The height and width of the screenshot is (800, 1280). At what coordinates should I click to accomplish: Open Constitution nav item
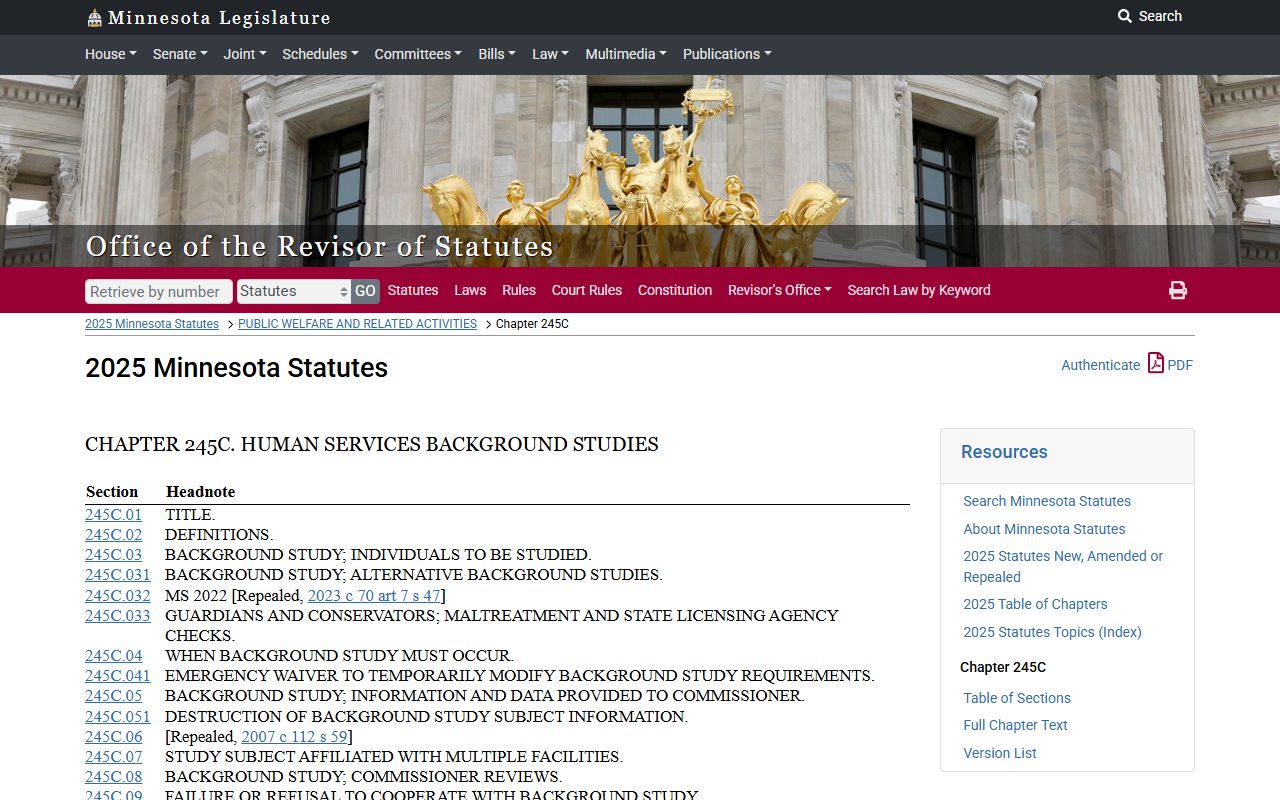pyautogui.click(x=675, y=290)
